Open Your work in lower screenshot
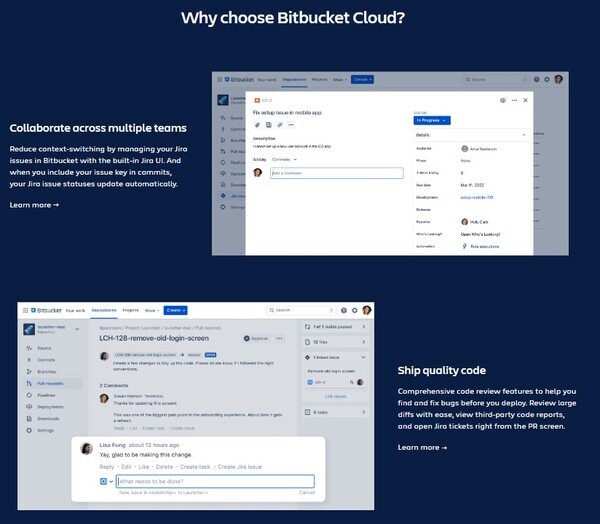Viewport: 600px width, 524px height. pos(75,310)
